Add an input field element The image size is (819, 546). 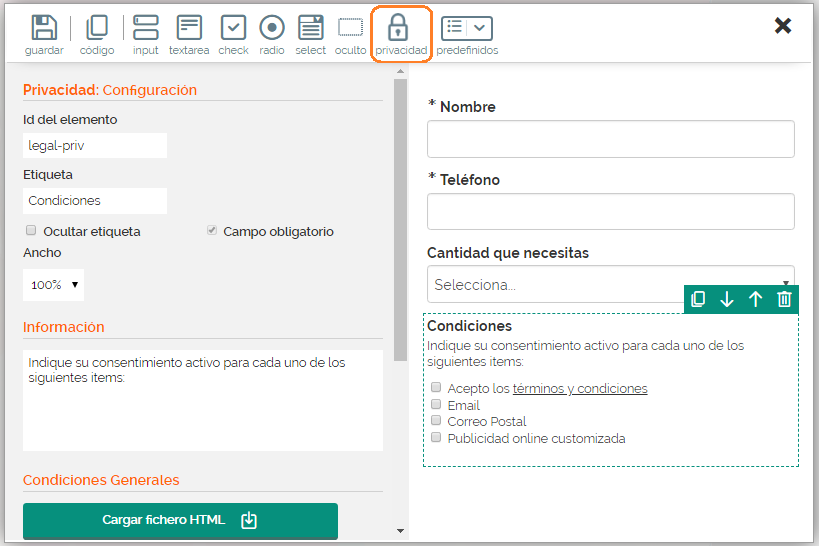coord(146,28)
